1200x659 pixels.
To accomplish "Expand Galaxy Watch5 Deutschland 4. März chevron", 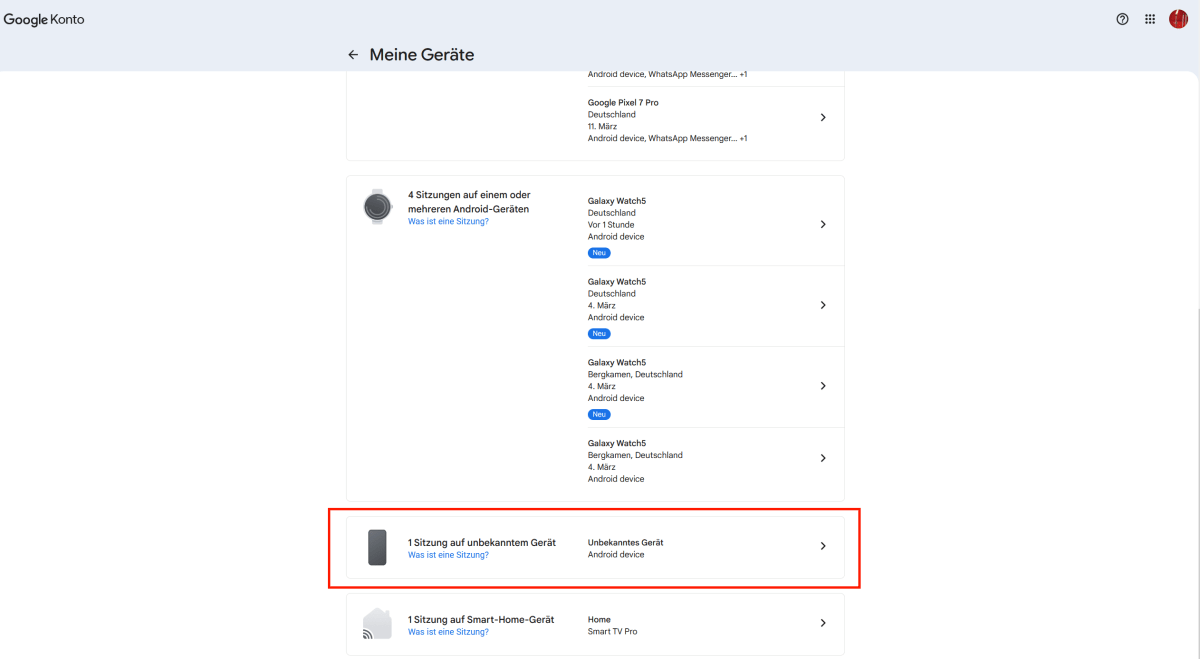I will click(x=823, y=305).
